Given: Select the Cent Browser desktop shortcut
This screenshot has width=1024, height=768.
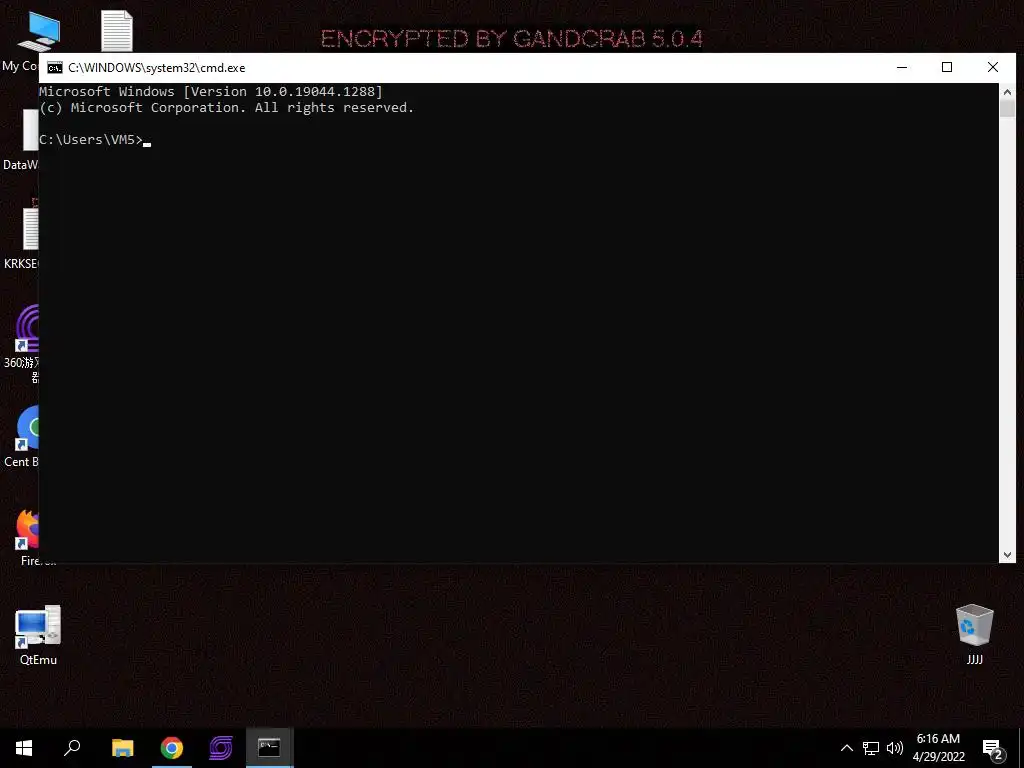Looking at the screenshot, I should coord(22,438).
